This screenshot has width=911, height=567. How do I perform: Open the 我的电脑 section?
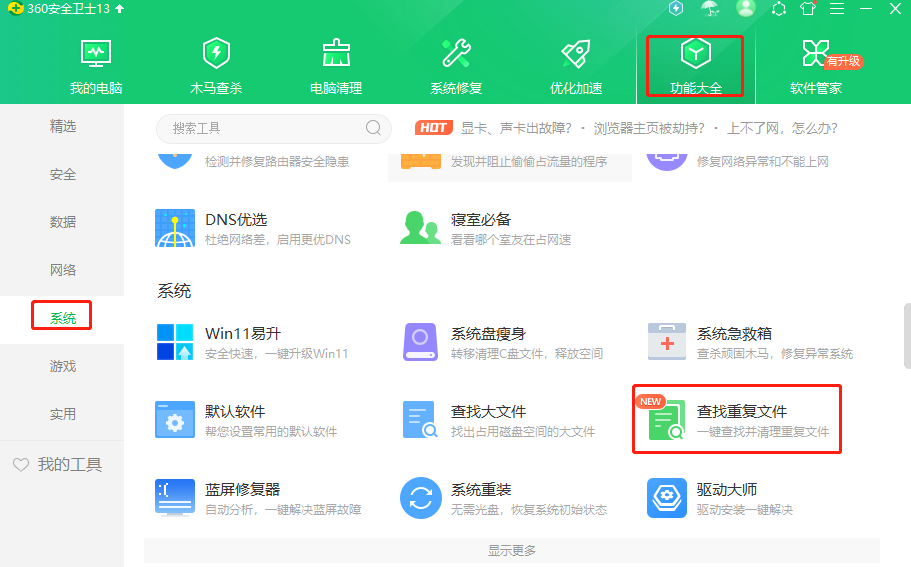[96, 67]
